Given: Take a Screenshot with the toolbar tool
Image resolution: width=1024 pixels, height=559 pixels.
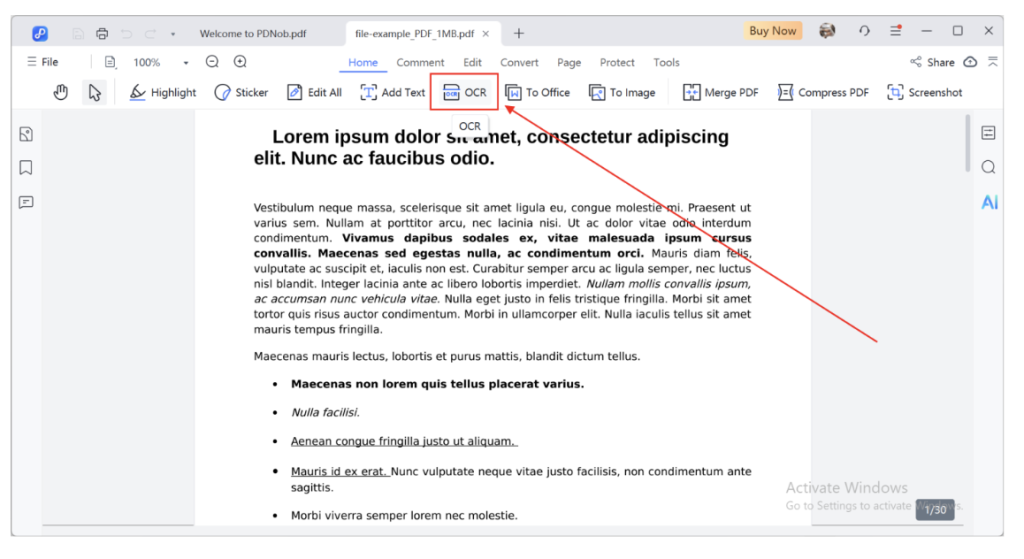Looking at the screenshot, I should point(924,92).
